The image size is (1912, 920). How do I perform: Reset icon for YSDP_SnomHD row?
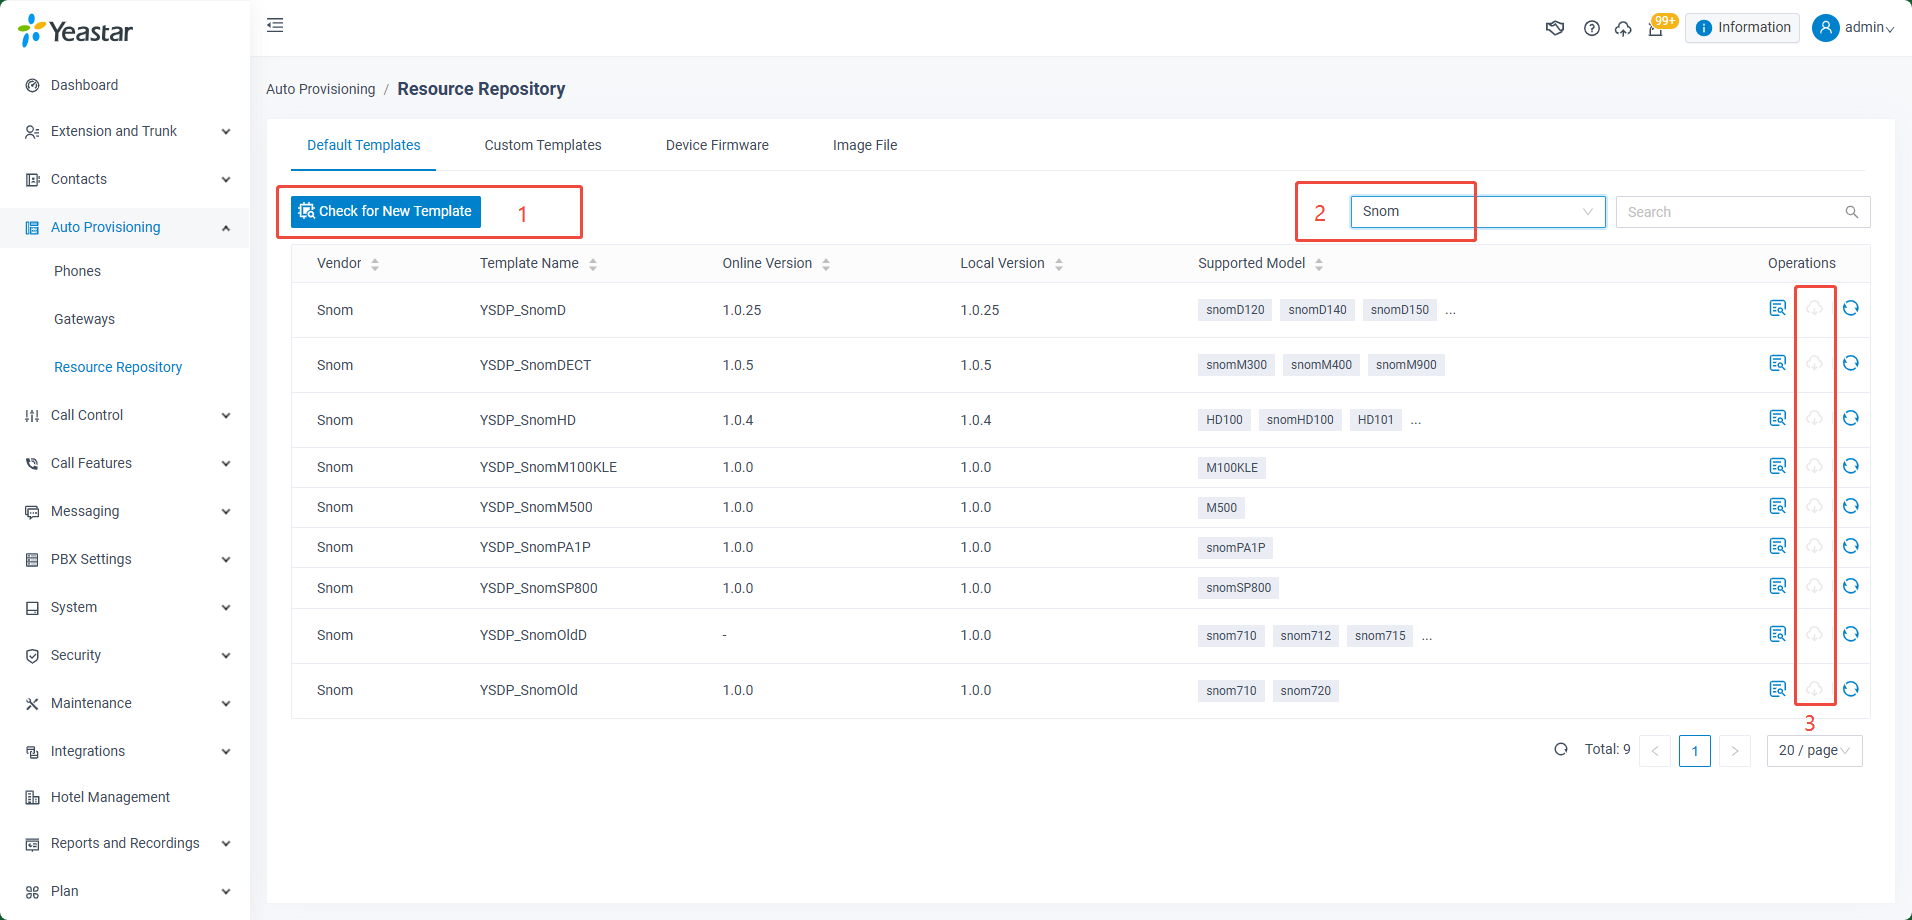pos(1851,418)
